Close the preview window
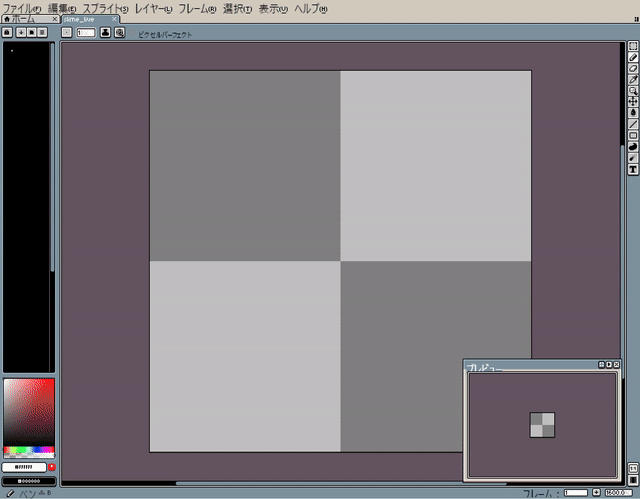The width and height of the screenshot is (640, 499). pos(617,364)
